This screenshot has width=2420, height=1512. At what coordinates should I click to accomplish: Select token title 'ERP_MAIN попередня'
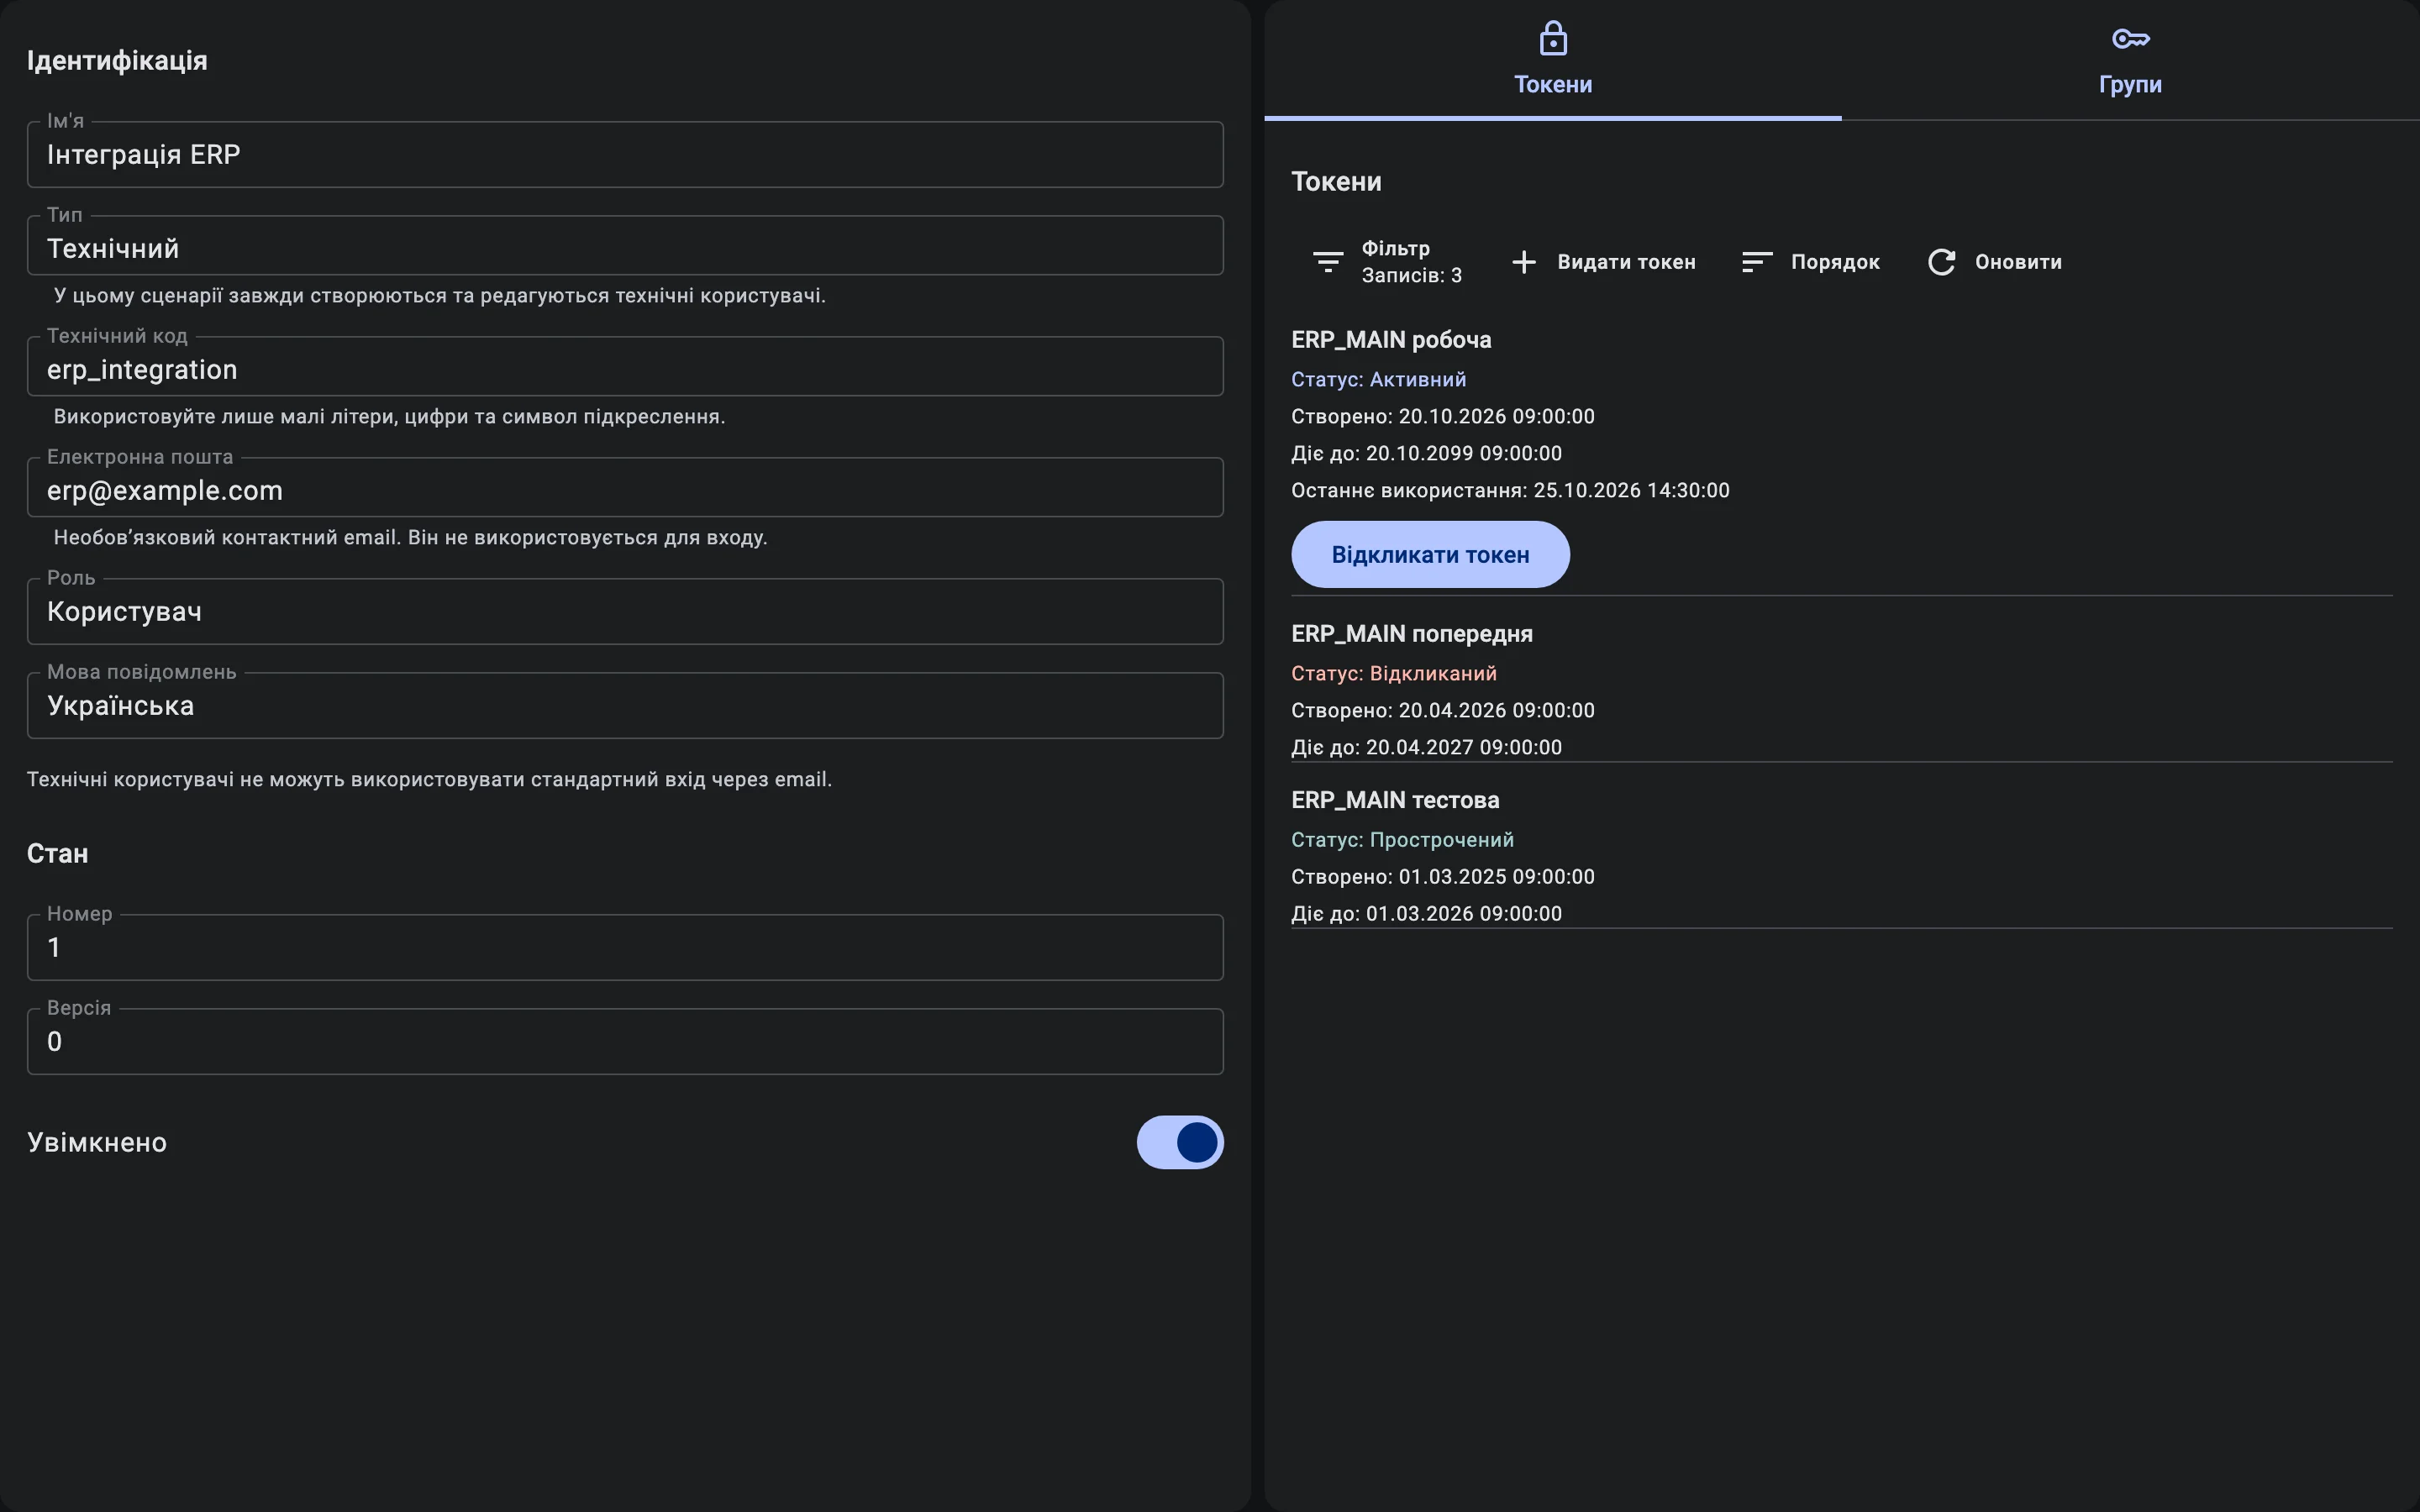[x=1412, y=634]
